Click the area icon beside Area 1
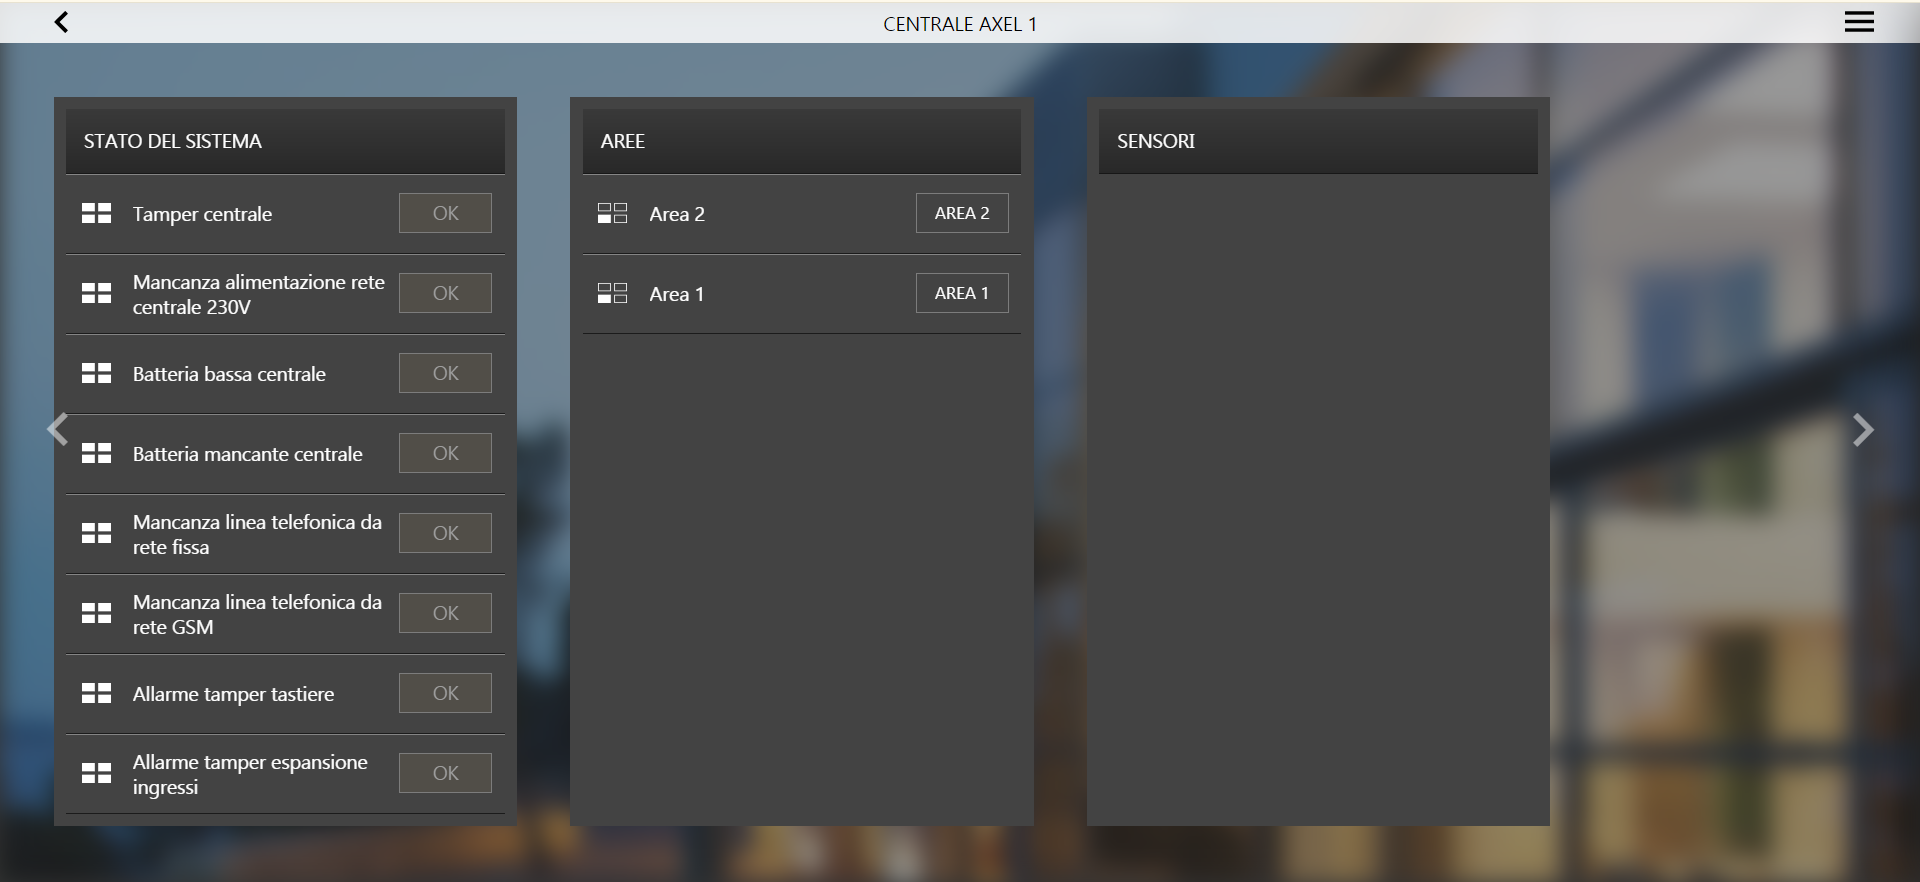The width and height of the screenshot is (1920, 882). (x=612, y=293)
